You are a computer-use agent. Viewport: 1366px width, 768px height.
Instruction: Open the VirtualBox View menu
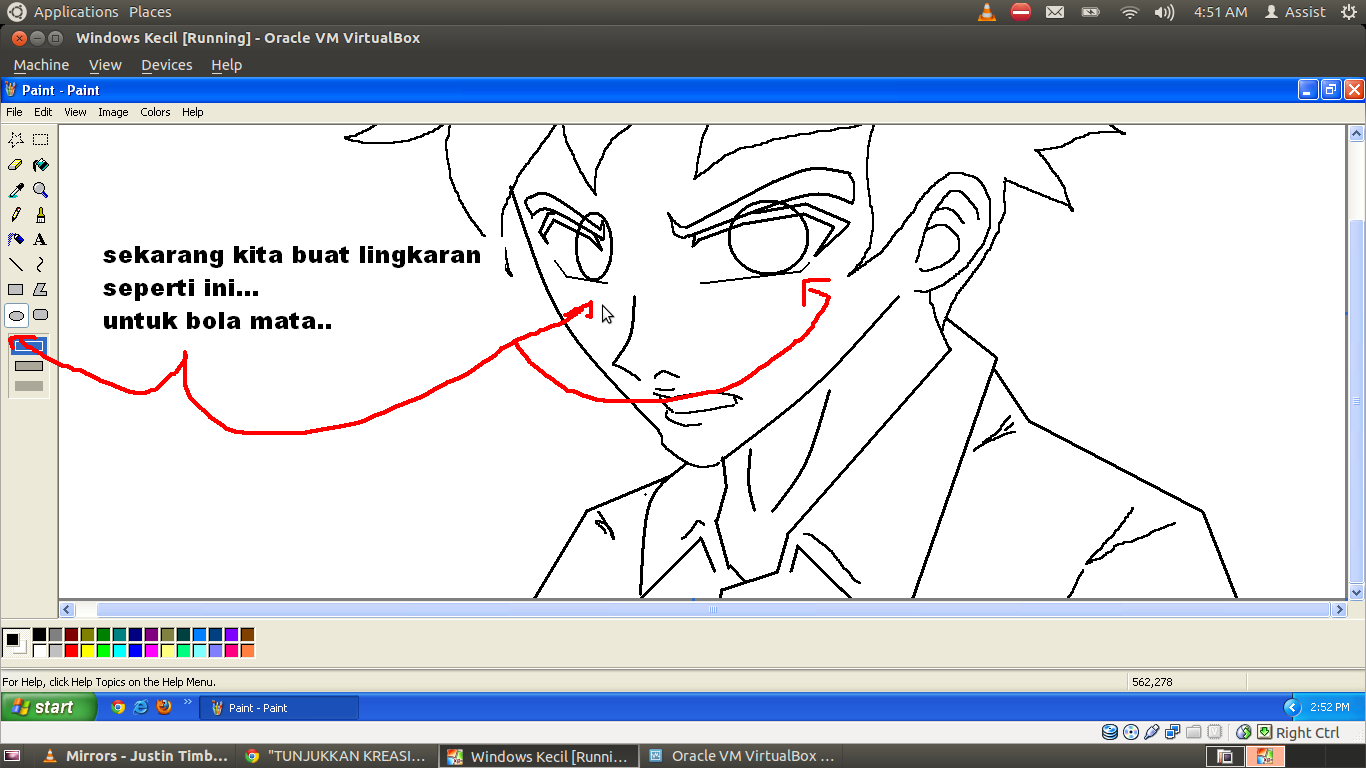(105, 65)
